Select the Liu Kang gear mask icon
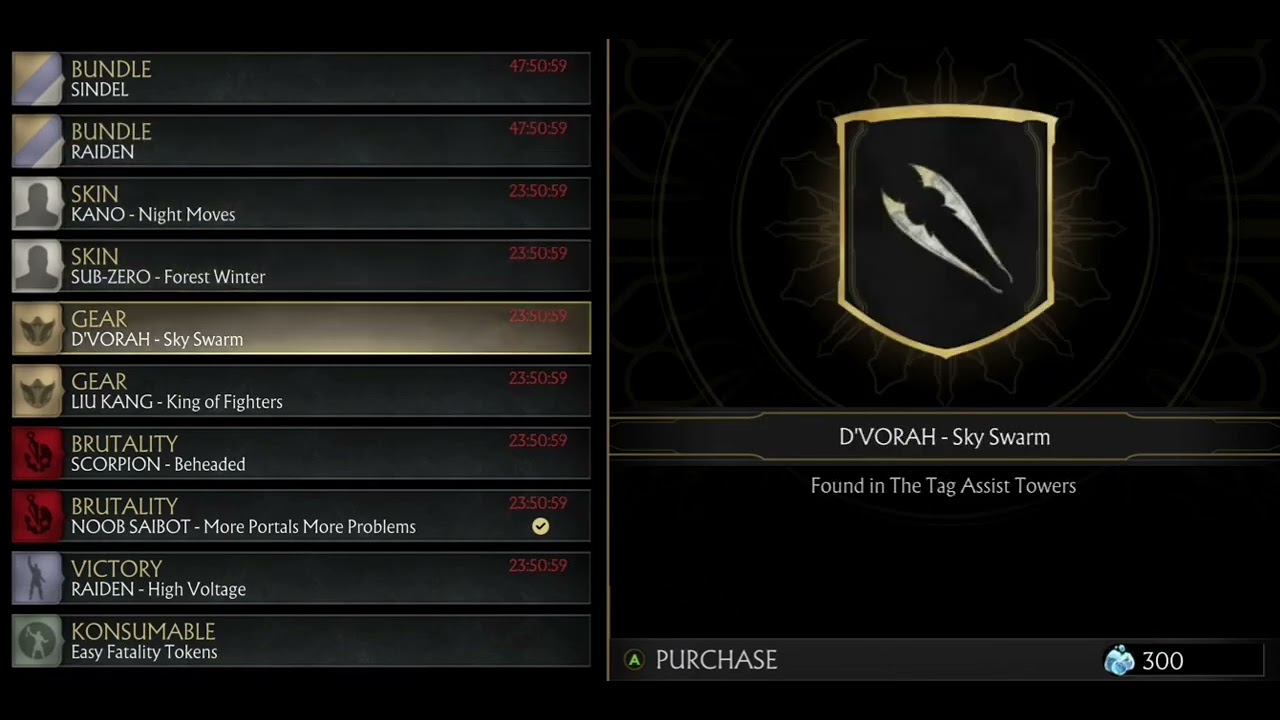 (37, 391)
